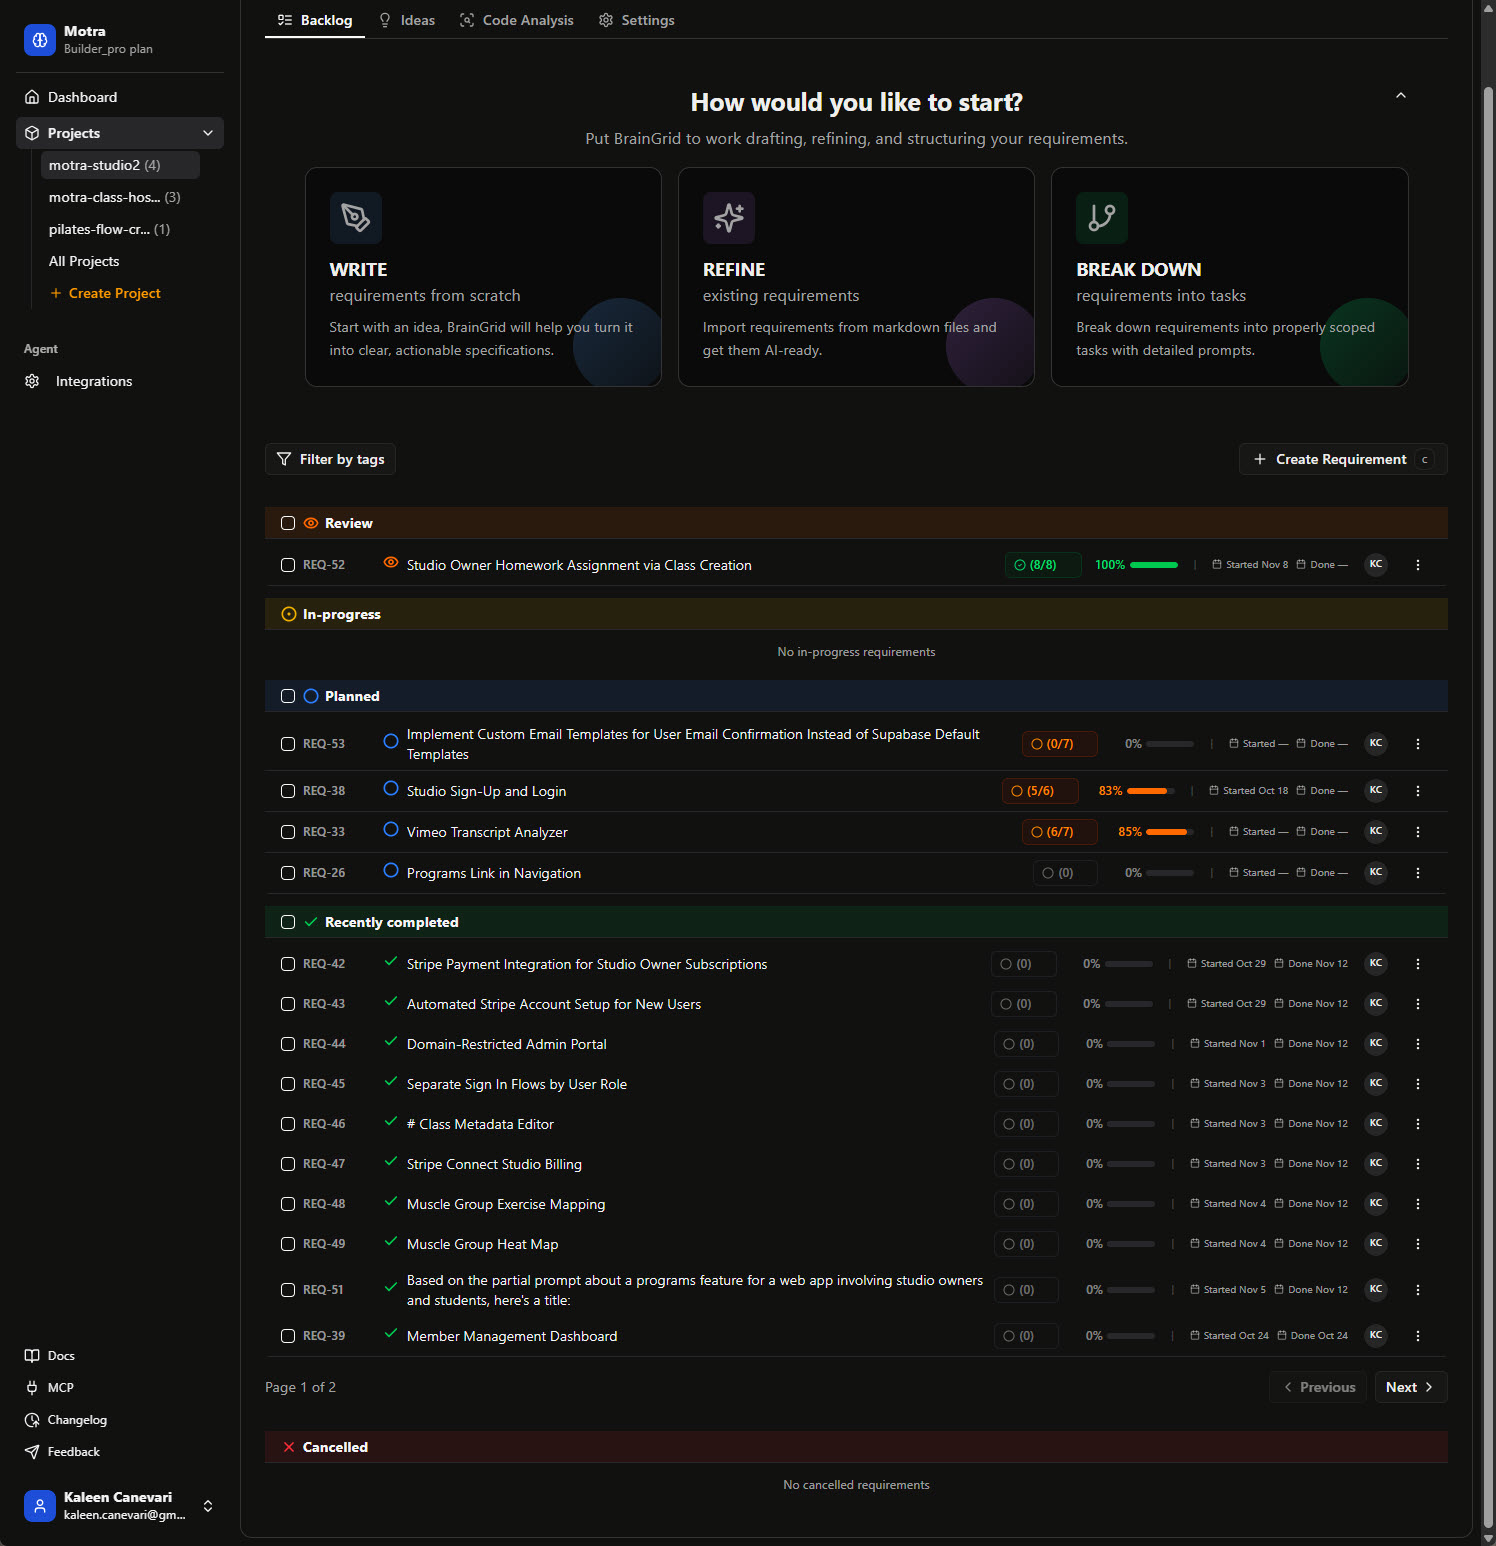Go to the Next page
Screen dimensions: 1496x1546
pos(1410,1387)
